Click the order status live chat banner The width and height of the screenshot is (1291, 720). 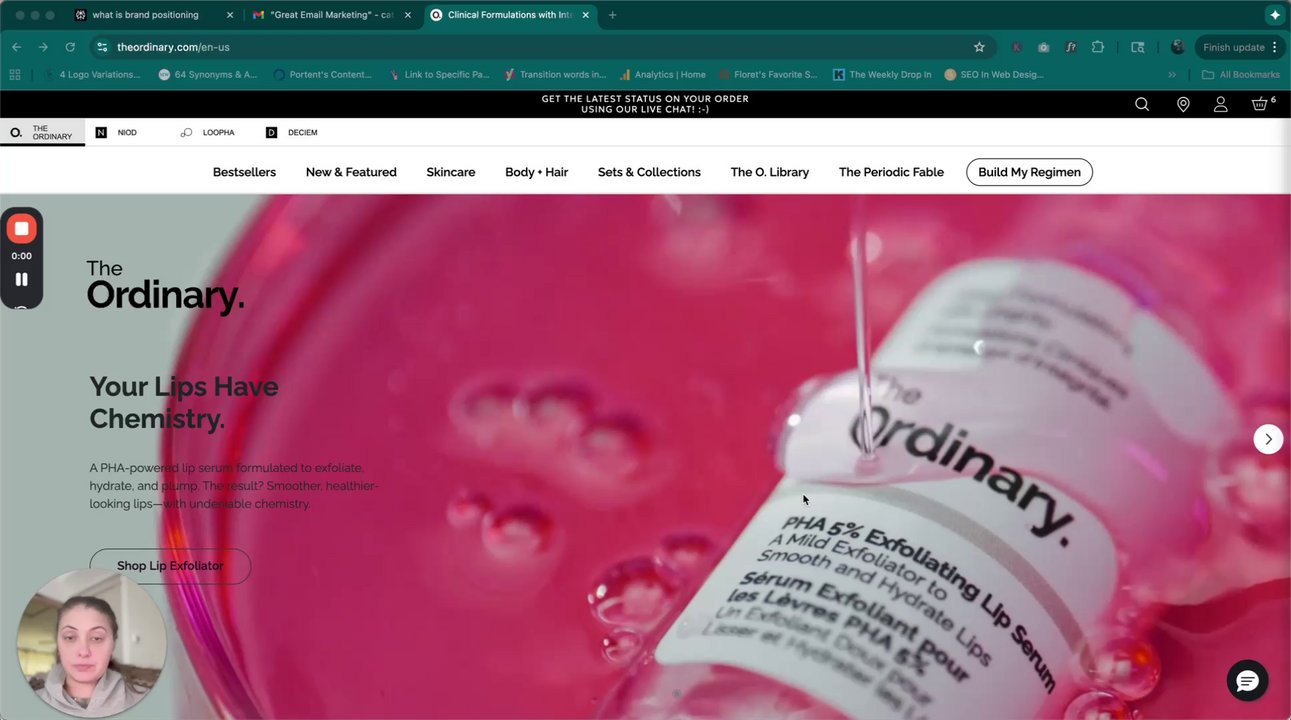(x=645, y=104)
